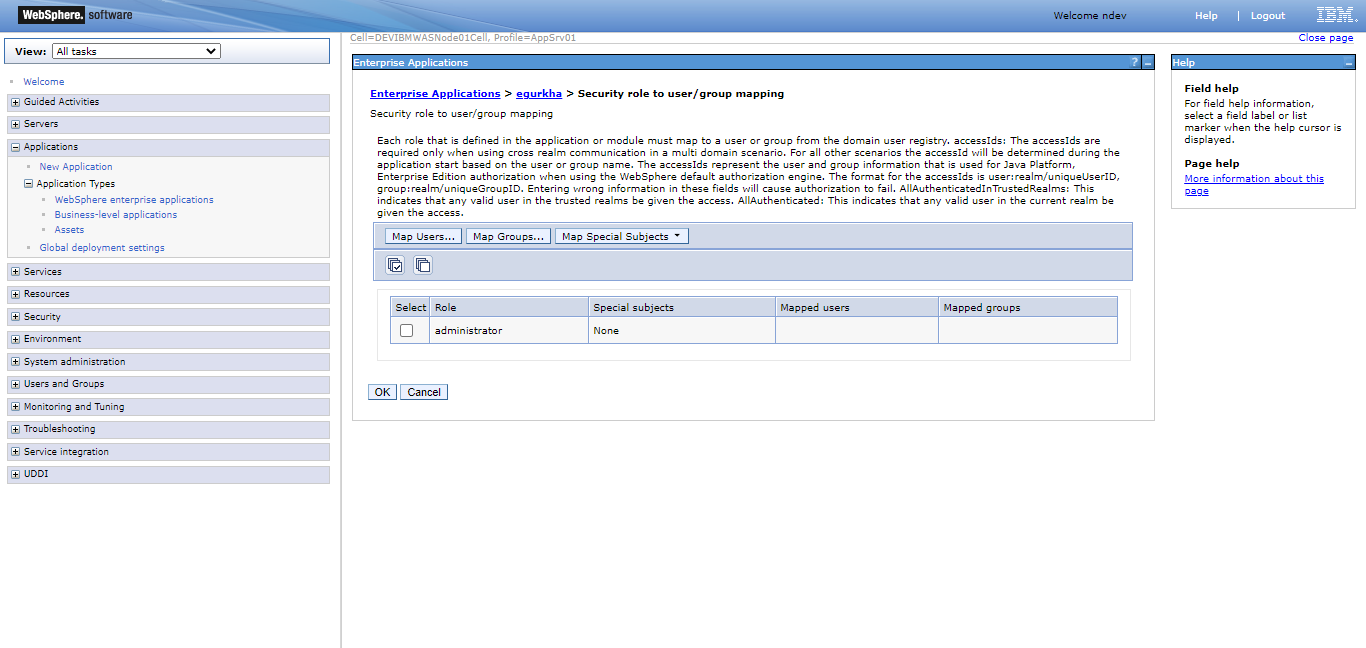Tick the administrator role checkbox
Viewport: 1366px width, 648px height.
pyautogui.click(x=406, y=331)
